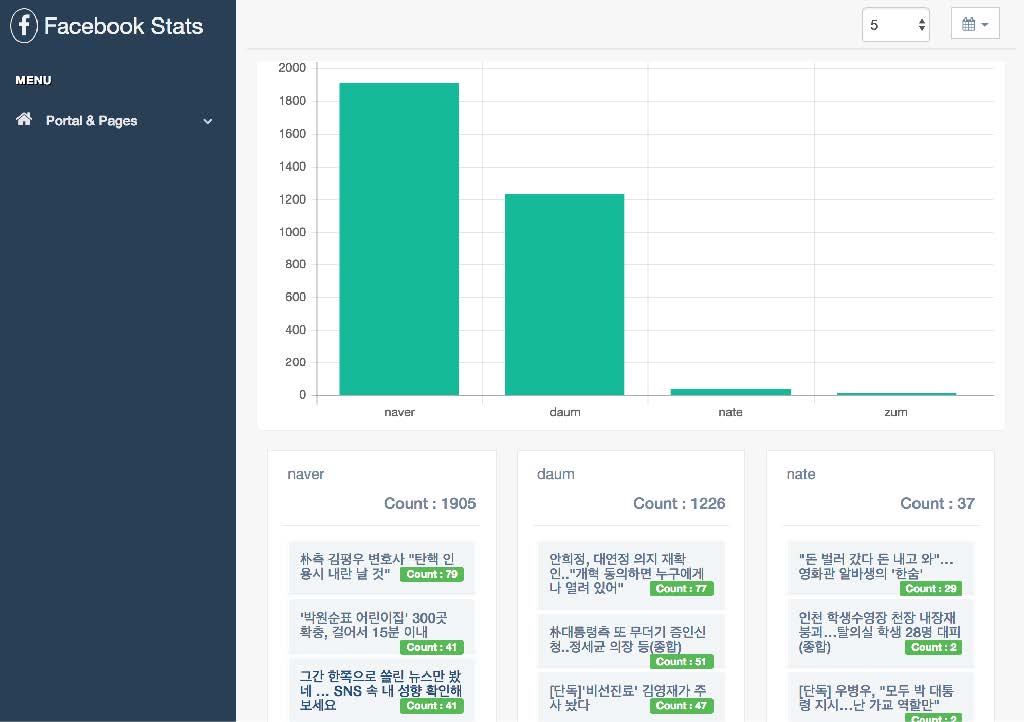Viewport: 1024px width, 722px height.
Task: Click the Count : 1226 total
Action: [x=679, y=503]
